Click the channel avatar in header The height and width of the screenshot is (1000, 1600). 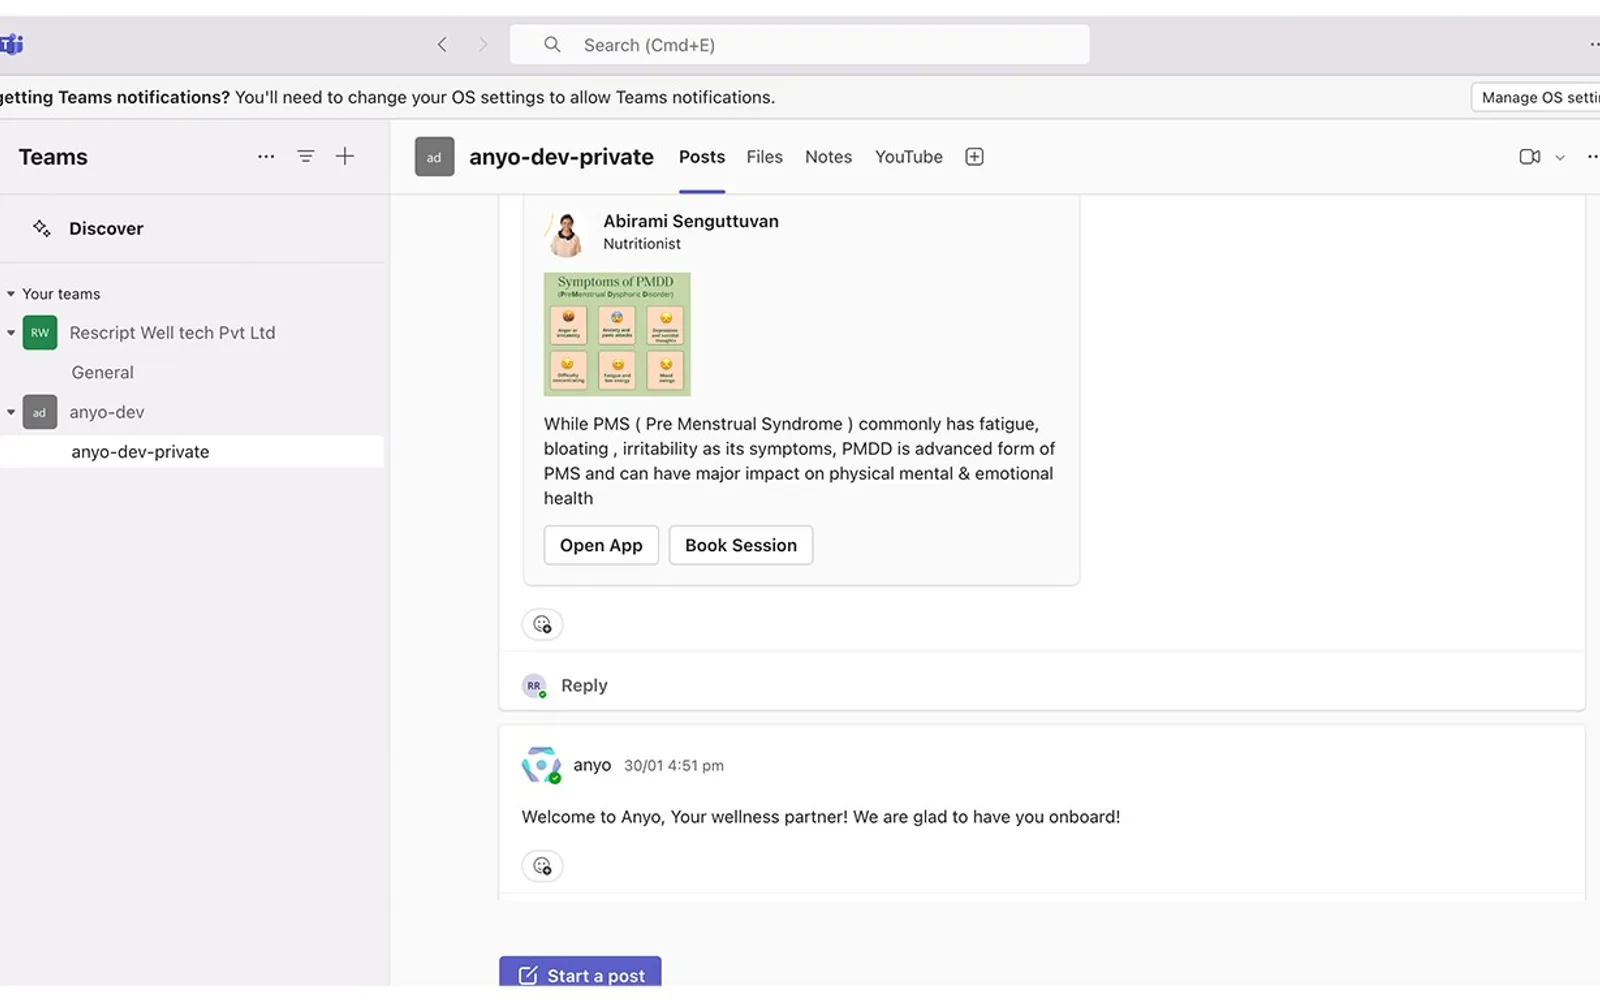click(x=434, y=157)
